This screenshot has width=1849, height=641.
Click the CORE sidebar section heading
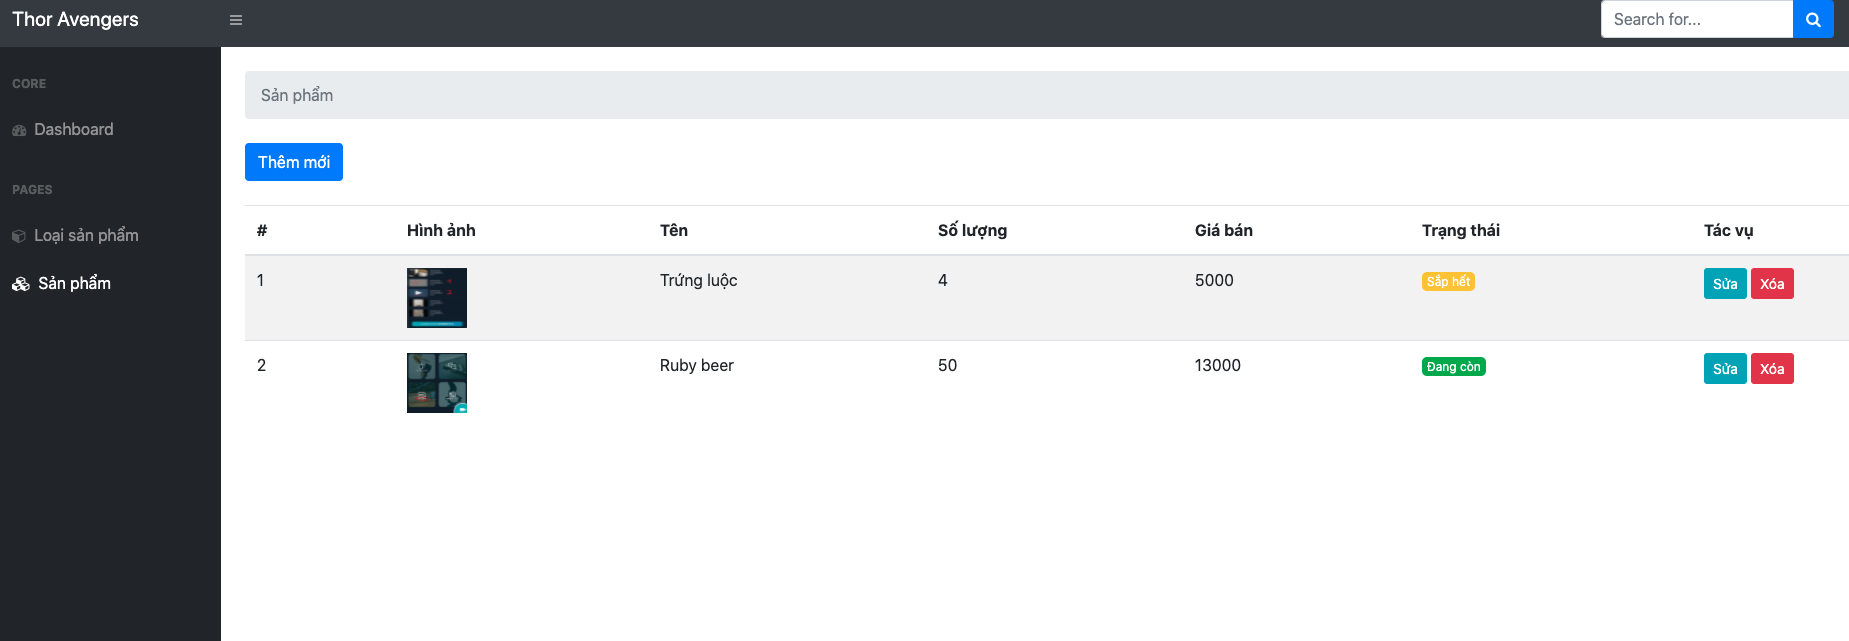coord(29,84)
